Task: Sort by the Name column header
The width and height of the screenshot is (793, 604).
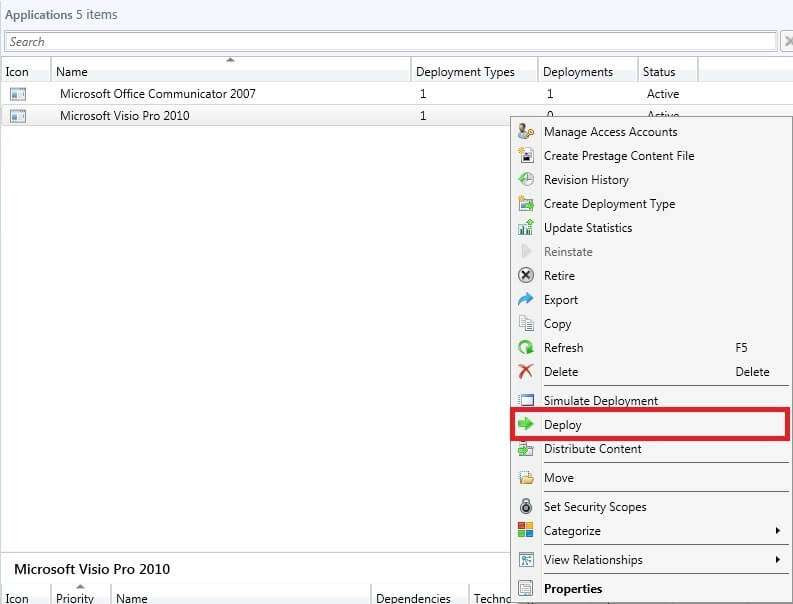Action: pos(231,70)
